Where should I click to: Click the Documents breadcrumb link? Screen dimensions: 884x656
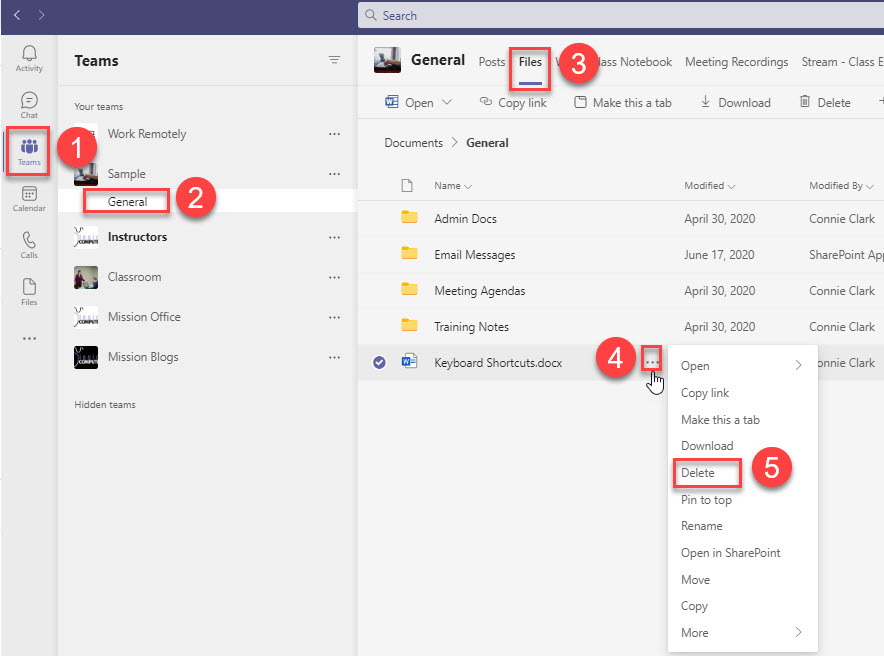413,143
